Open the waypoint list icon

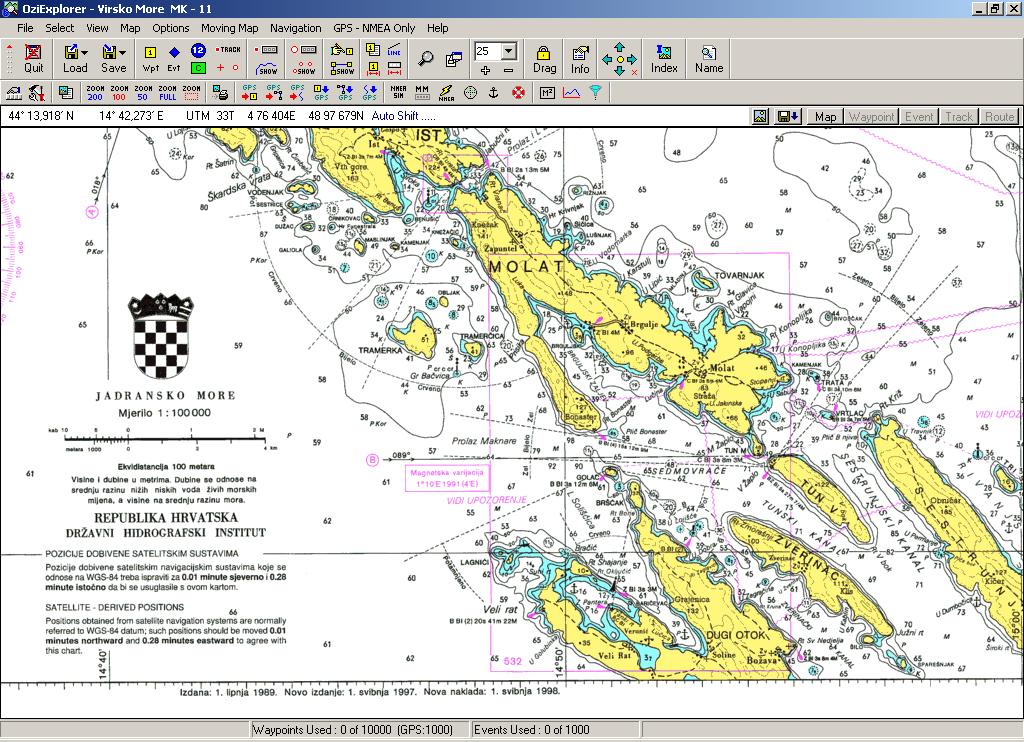[373, 50]
